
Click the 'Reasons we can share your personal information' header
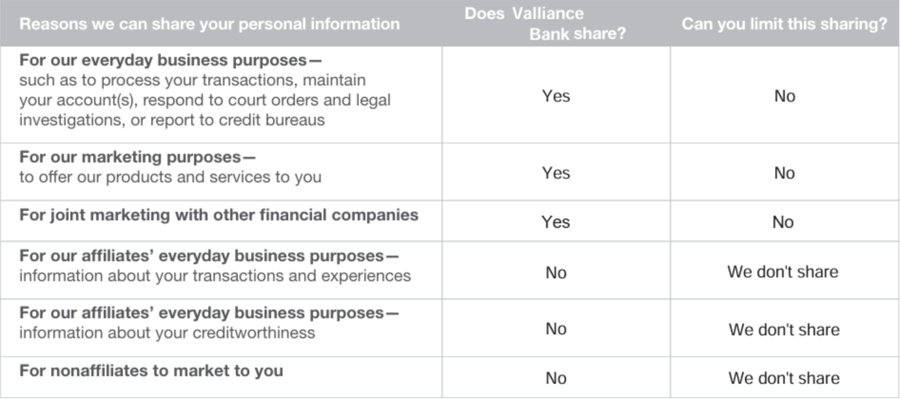(210, 24)
